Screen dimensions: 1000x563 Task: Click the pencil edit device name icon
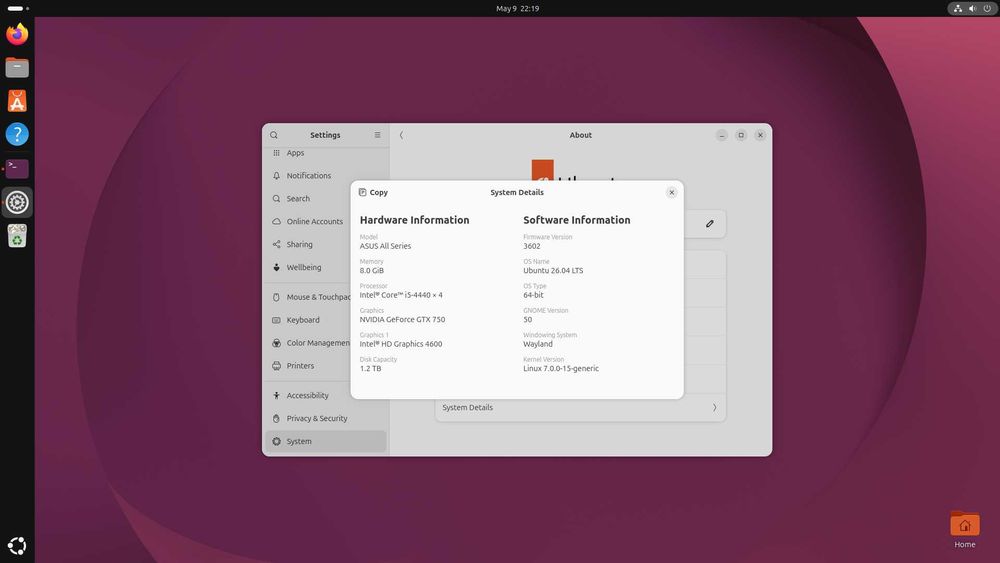pyautogui.click(x=709, y=224)
